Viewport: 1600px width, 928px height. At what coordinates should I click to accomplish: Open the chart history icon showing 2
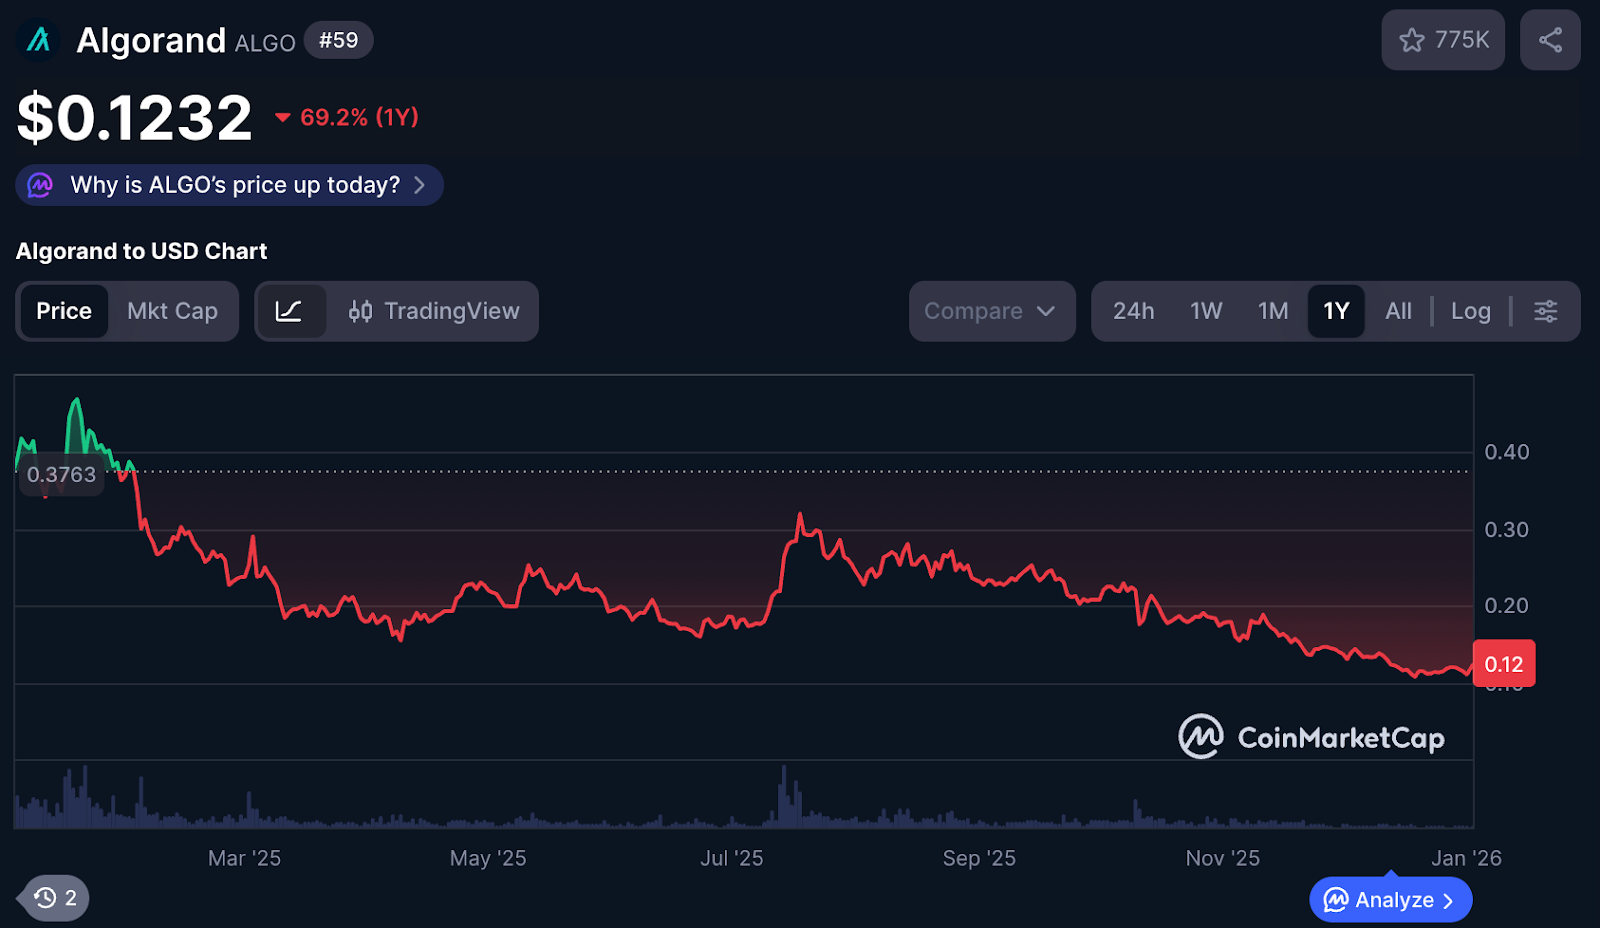click(52, 898)
